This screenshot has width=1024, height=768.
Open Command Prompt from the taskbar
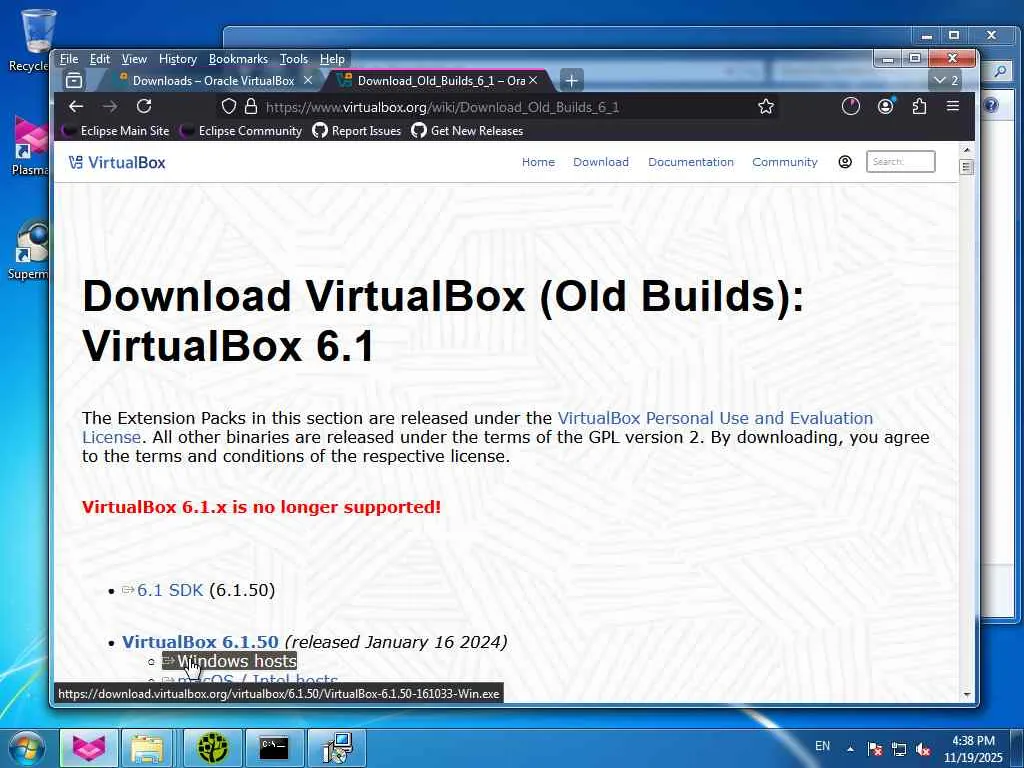(274, 748)
